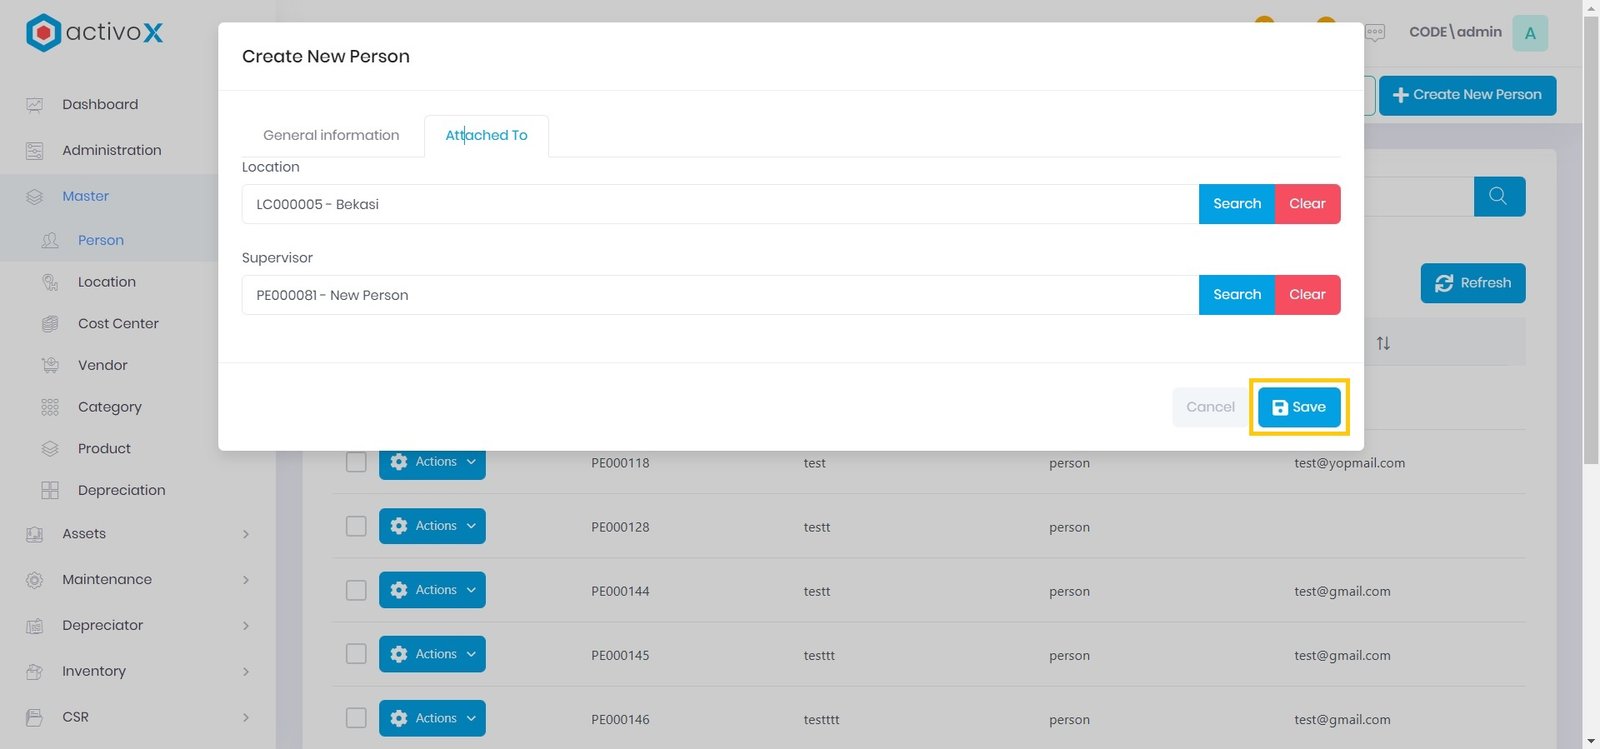Open Actions dropdown for PE000128
1600x749 pixels.
pyautogui.click(x=432, y=526)
